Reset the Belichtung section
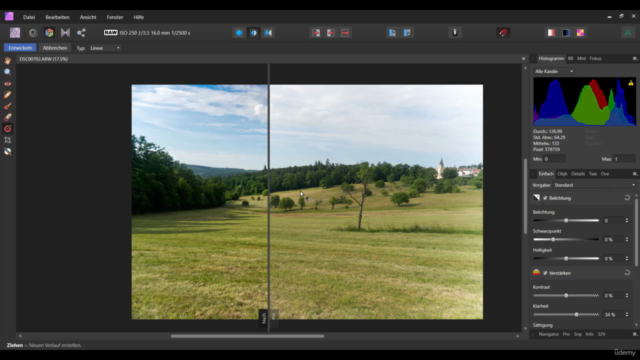Image resolution: width=640 pixels, height=360 pixels. pos(627,198)
